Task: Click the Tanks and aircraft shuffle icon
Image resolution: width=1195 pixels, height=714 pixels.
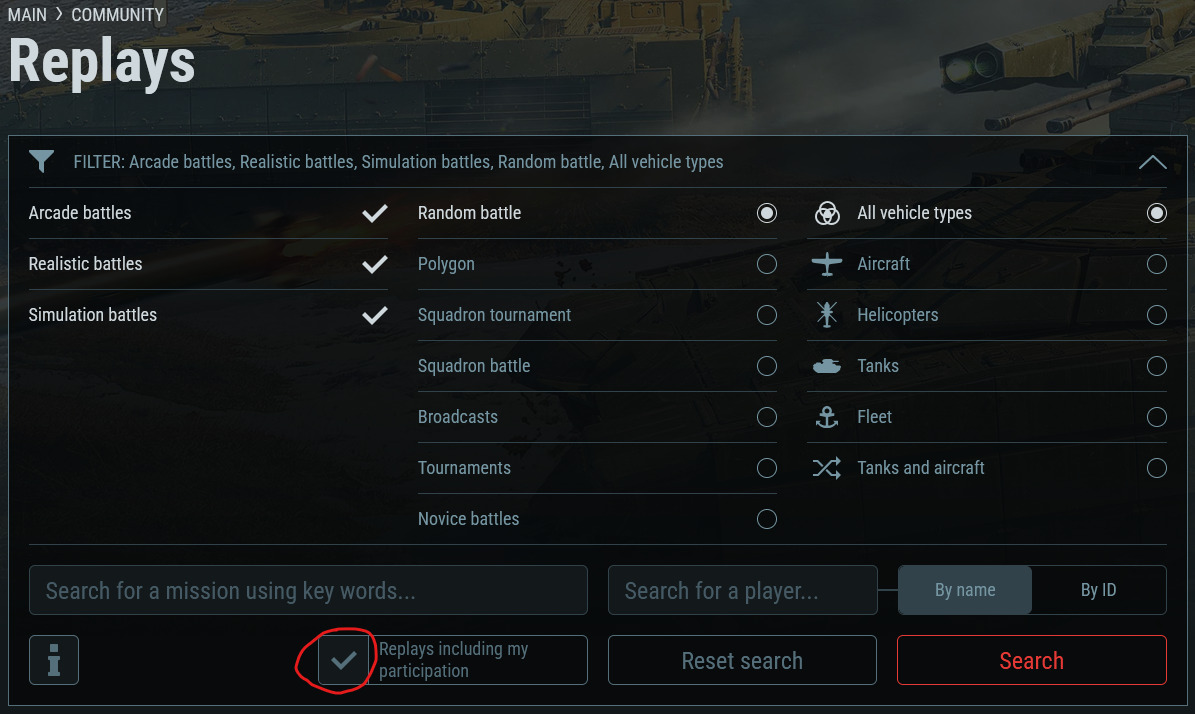Action: click(827, 468)
